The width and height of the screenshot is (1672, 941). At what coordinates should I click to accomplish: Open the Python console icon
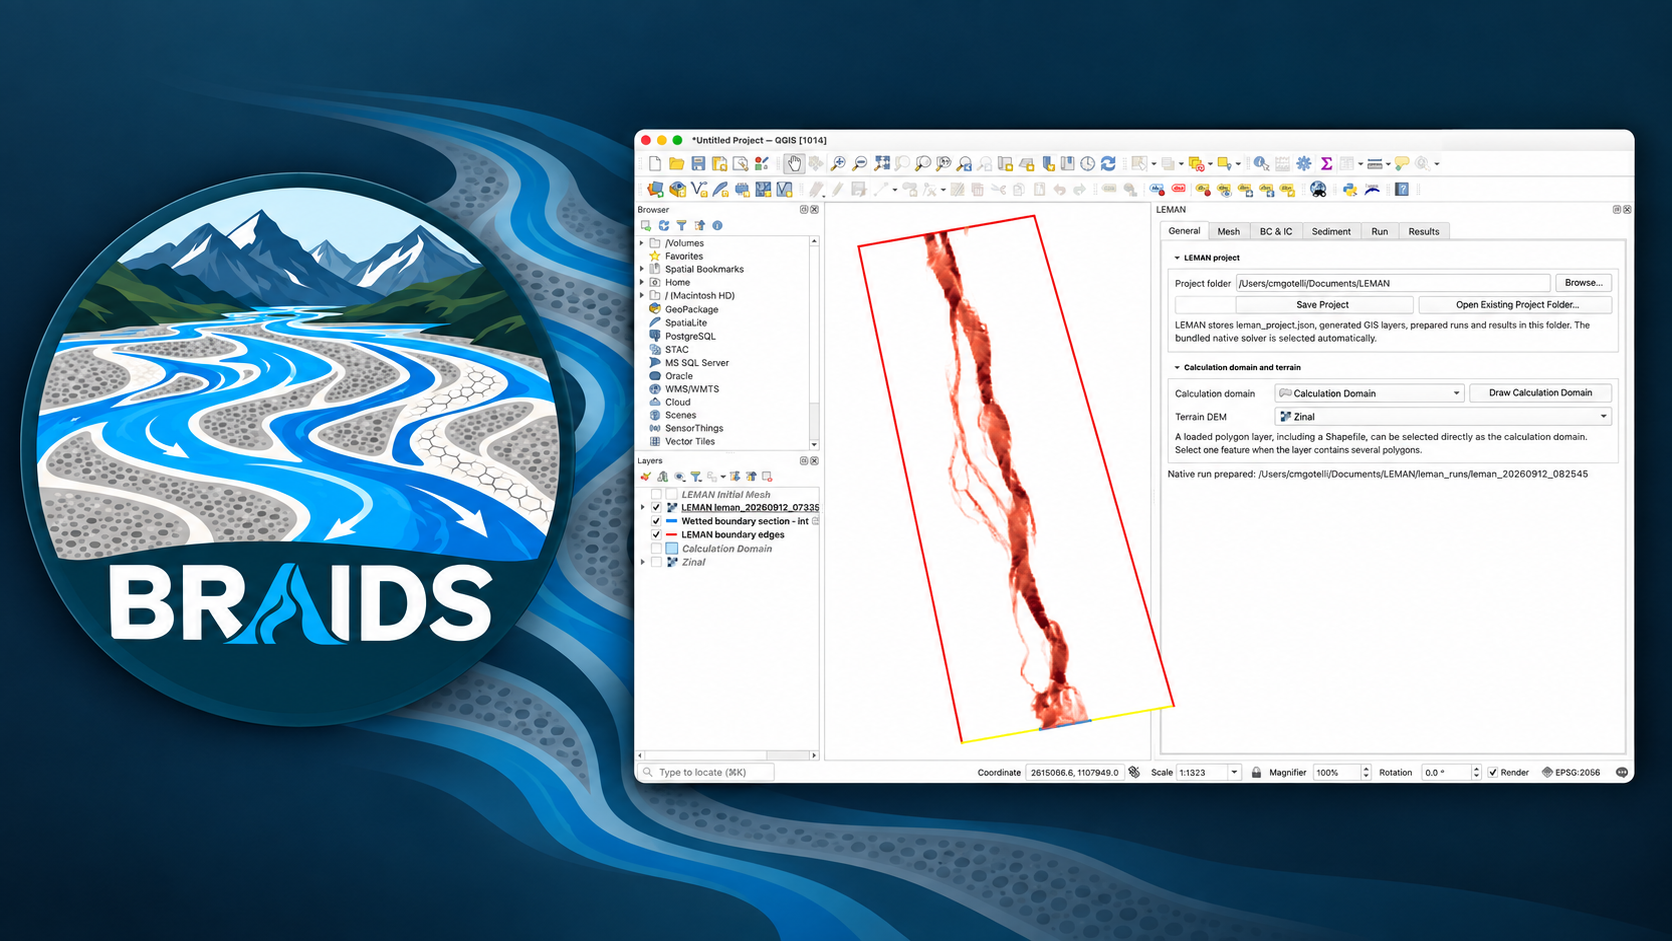[1350, 189]
